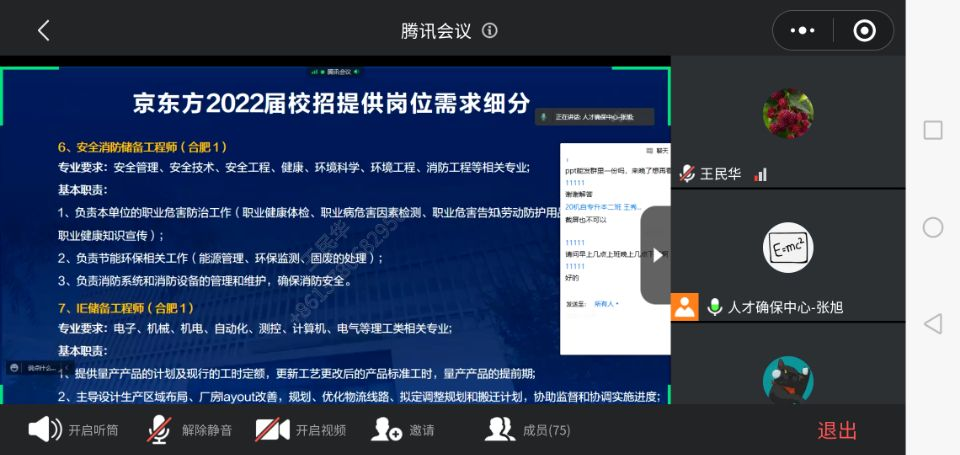Collapse participant panel with side arrow handle
This screenshot has height=455, width=960.
click(655, 255)
